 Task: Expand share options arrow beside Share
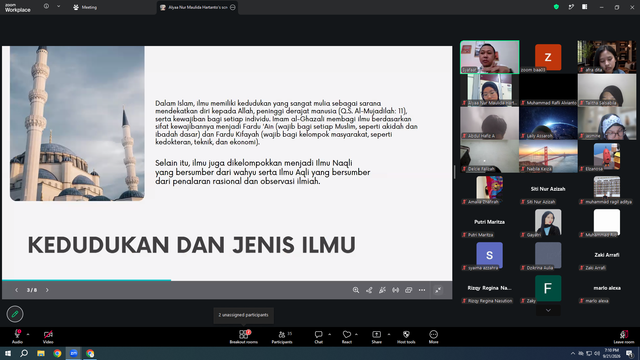pyautogui.click(x=389, y=334)
